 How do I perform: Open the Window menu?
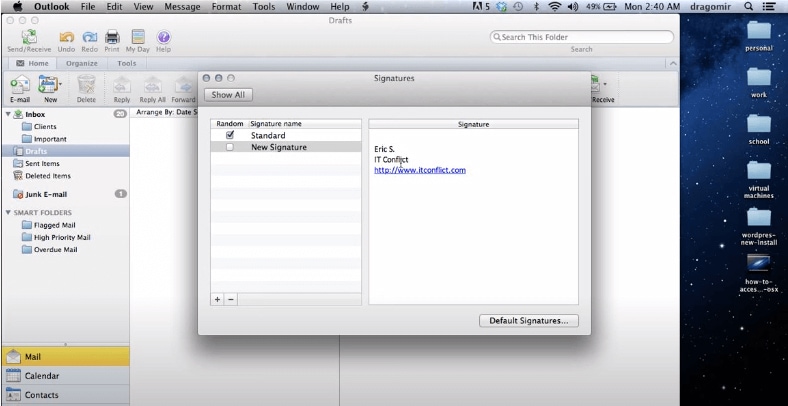point(303,7)
